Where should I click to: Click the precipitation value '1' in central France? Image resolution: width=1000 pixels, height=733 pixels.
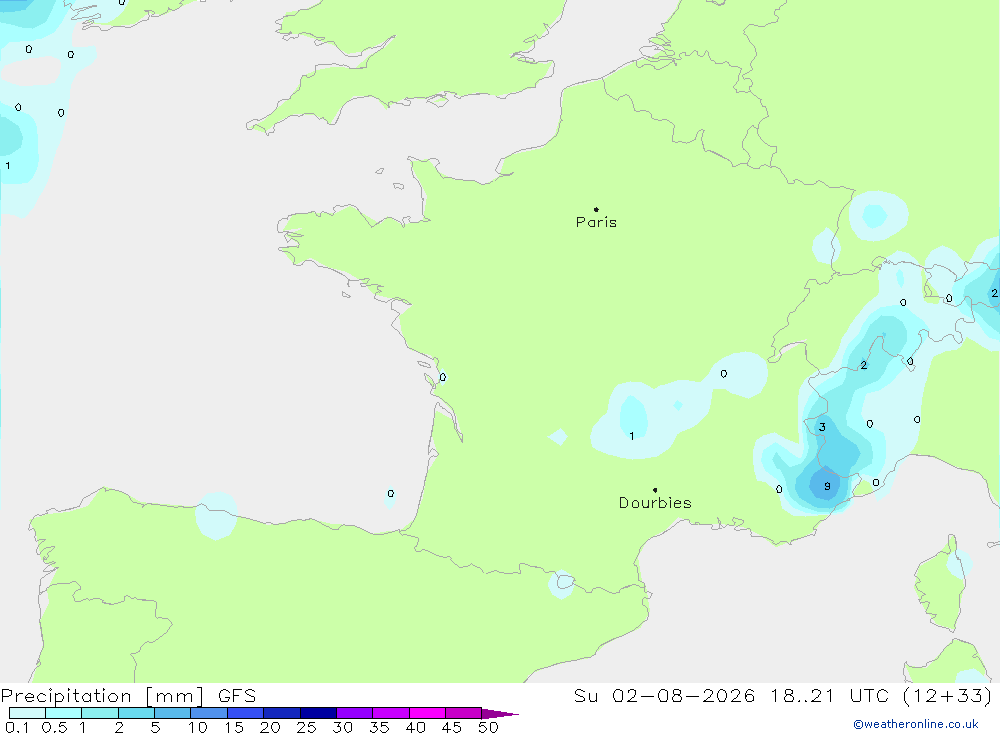pos(631,436)
